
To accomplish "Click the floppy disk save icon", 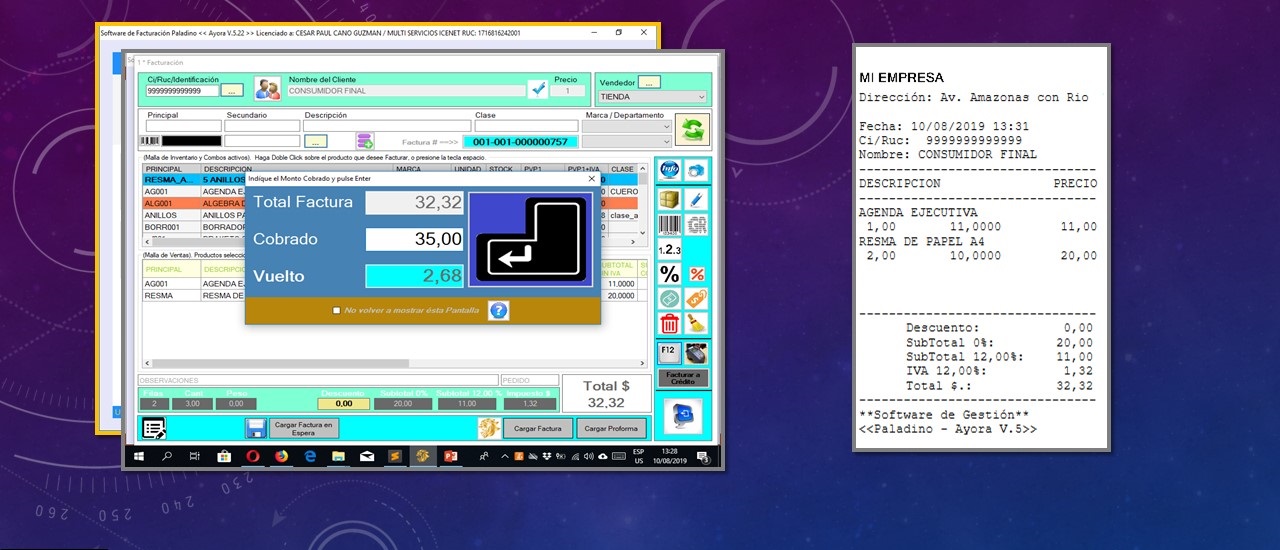I will point(255,429).
